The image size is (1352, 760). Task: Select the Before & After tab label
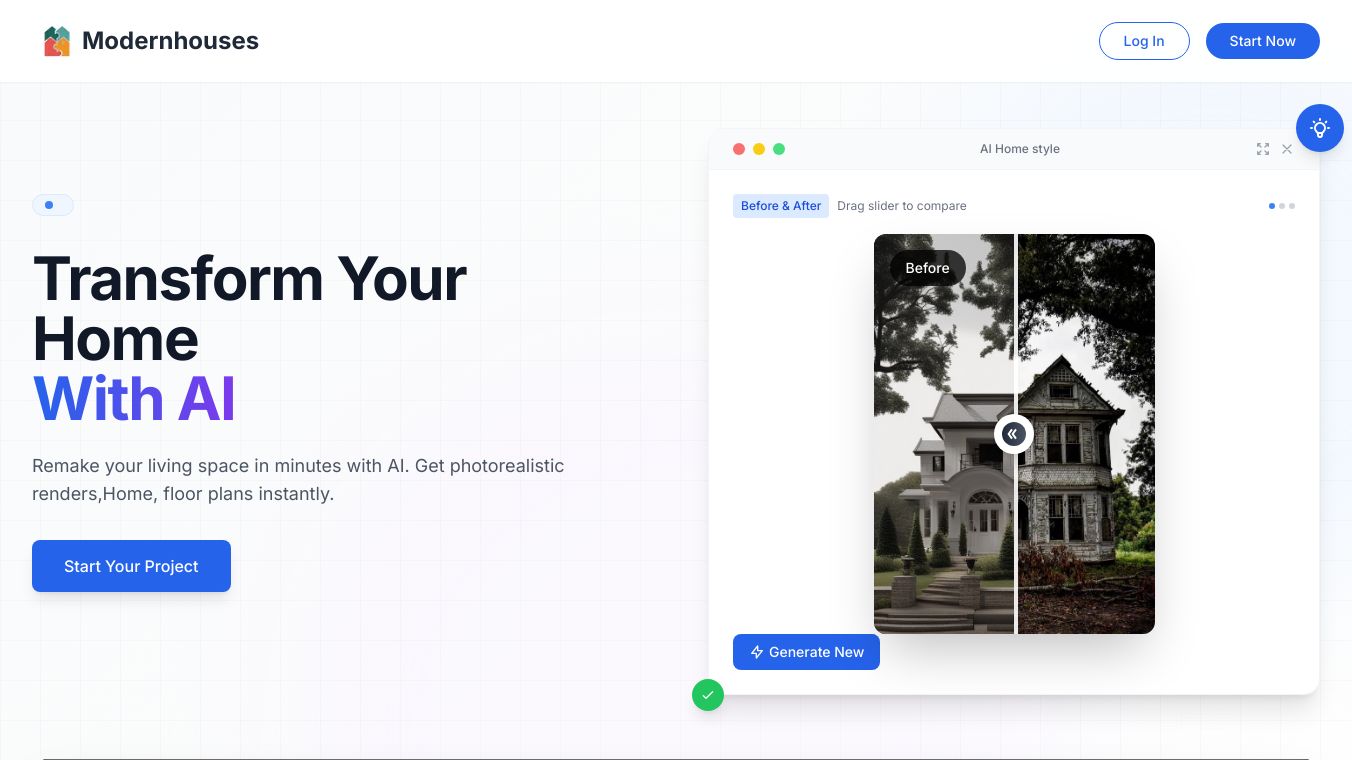click(781, 206)
